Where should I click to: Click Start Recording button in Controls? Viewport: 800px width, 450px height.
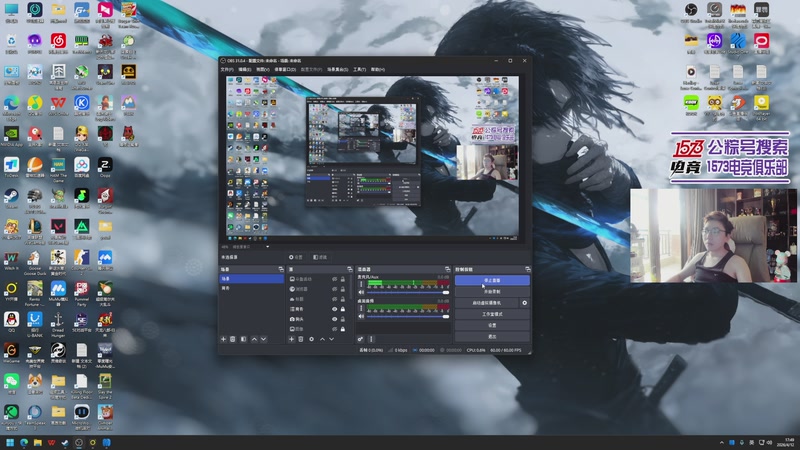click(492, 292)
